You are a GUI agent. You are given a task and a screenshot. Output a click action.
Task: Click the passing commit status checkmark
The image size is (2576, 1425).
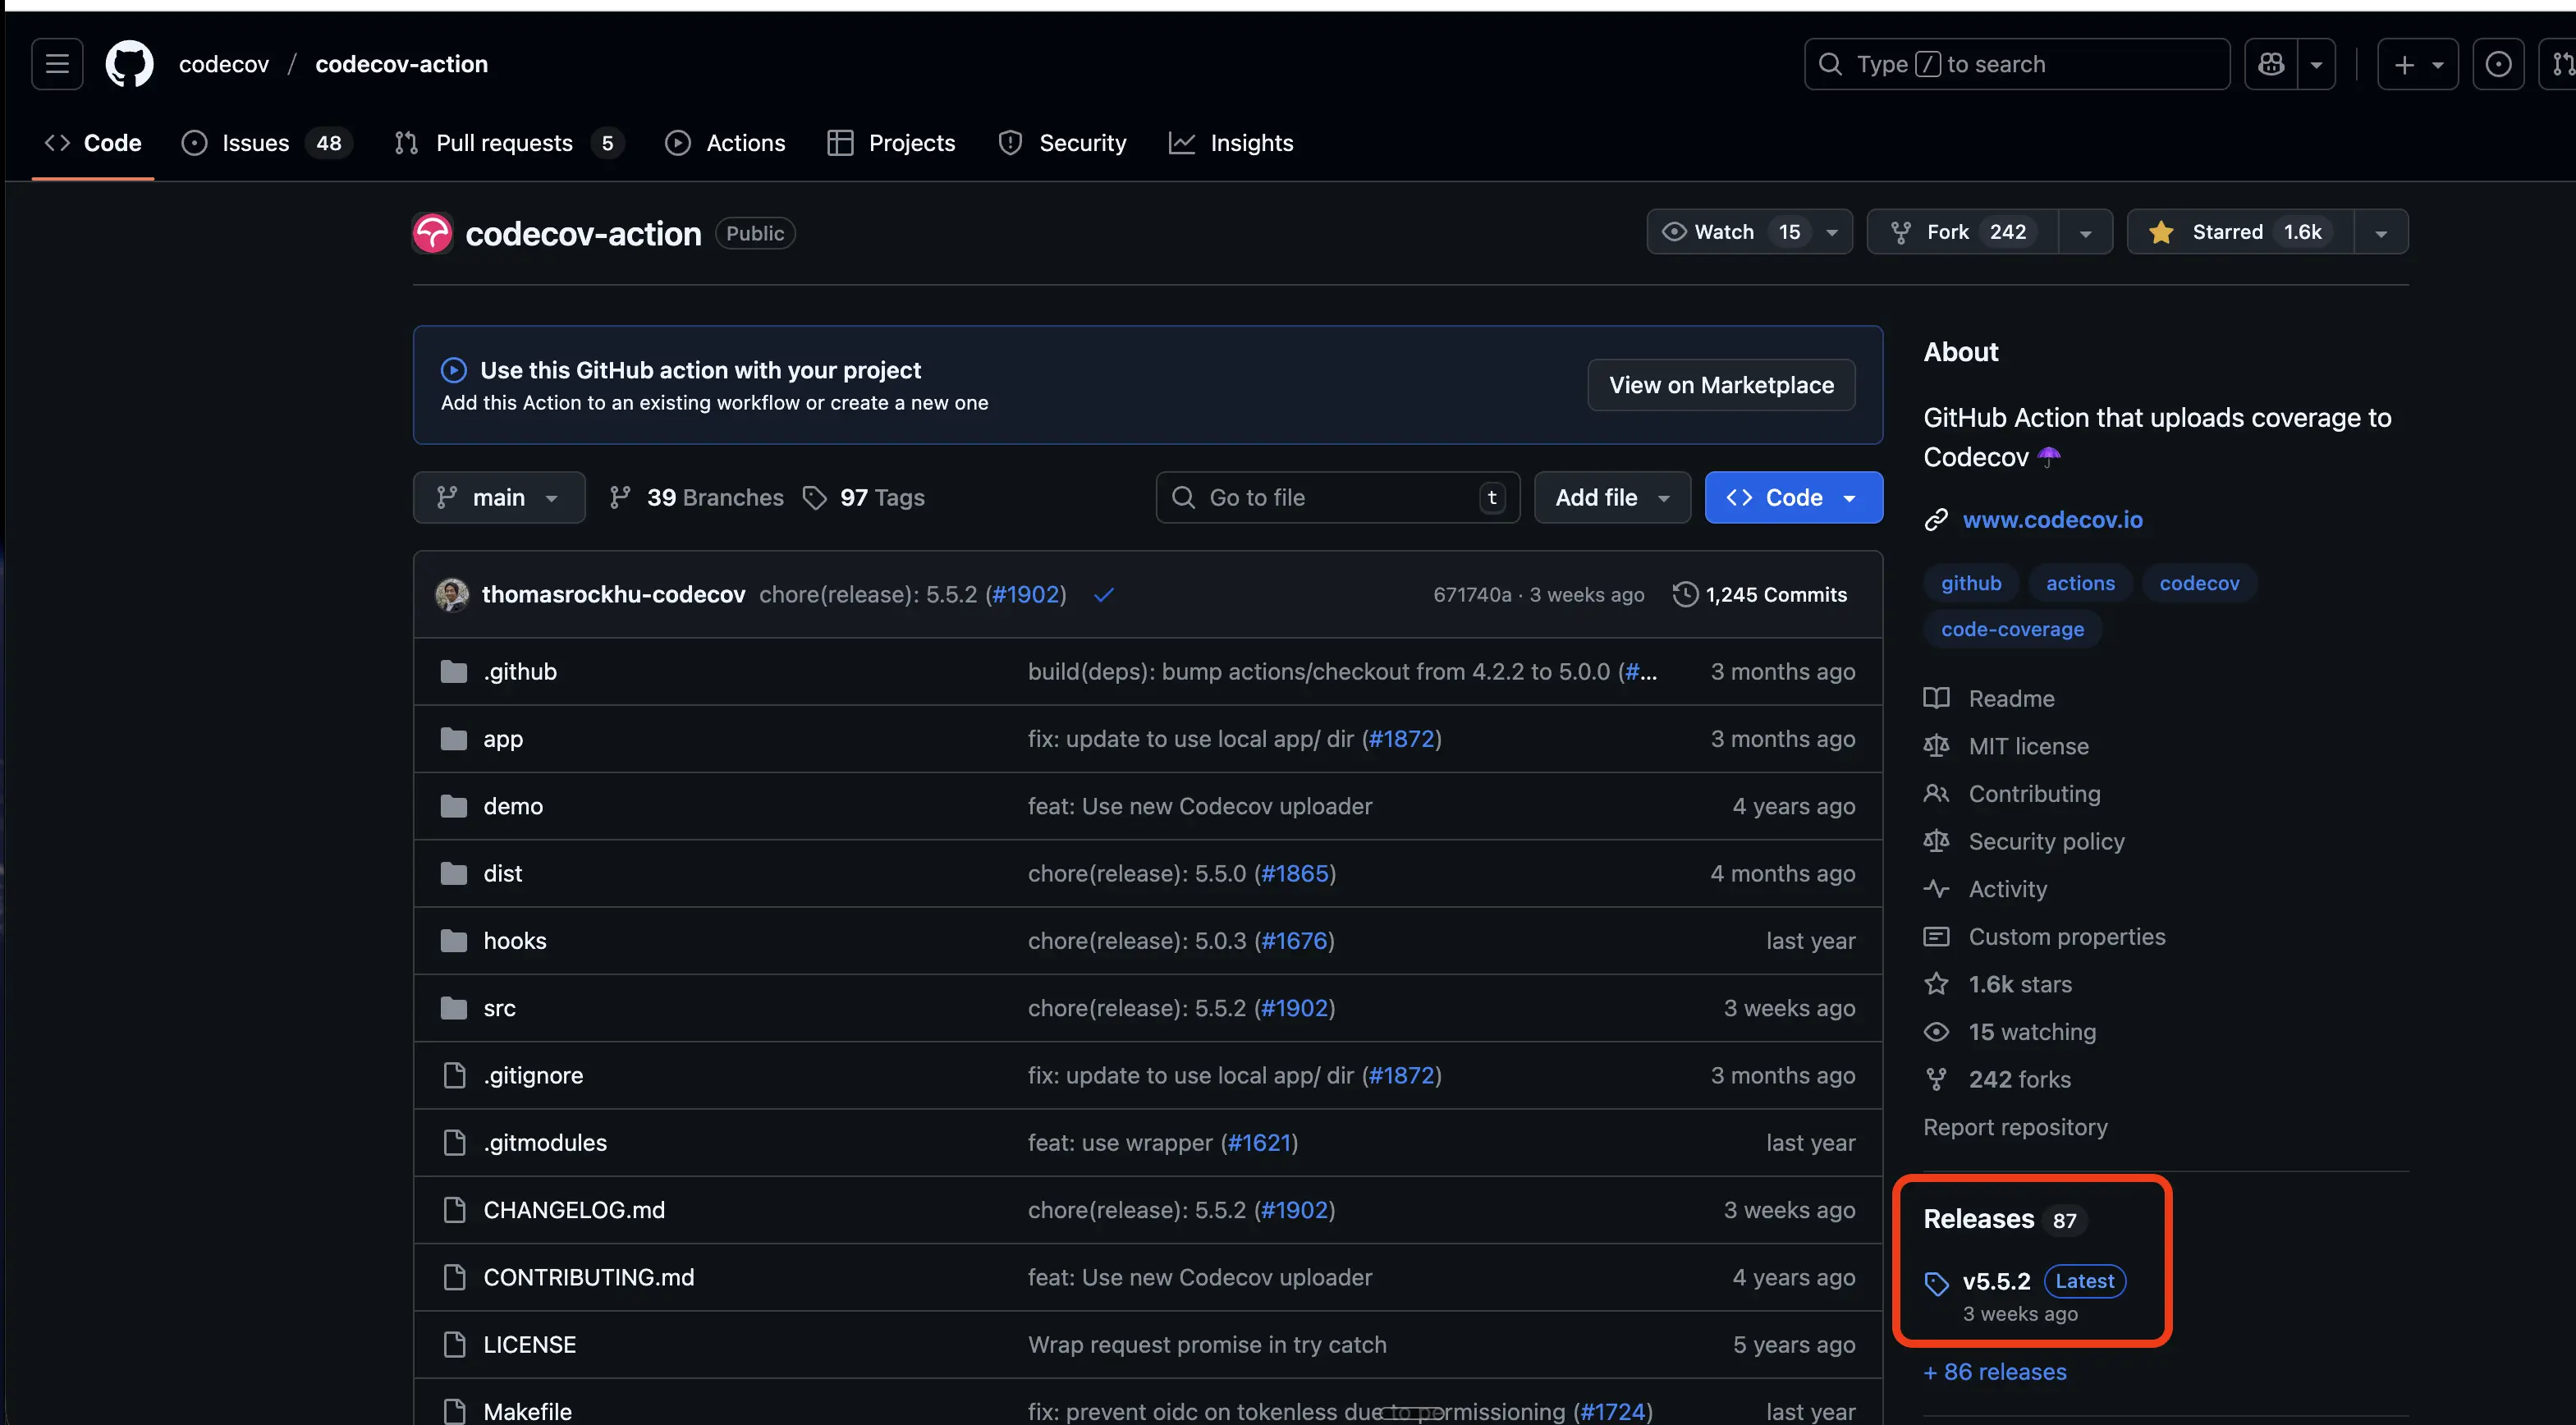click(1103, 595)
